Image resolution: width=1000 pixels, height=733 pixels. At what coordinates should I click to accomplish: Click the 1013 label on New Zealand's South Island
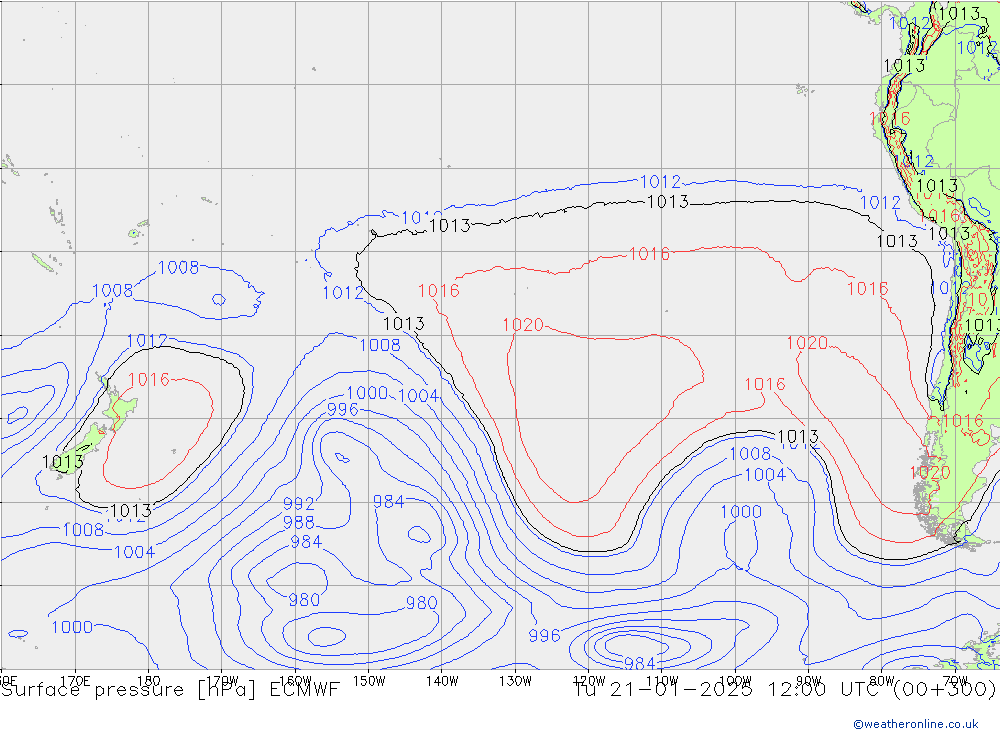(64, 461)
